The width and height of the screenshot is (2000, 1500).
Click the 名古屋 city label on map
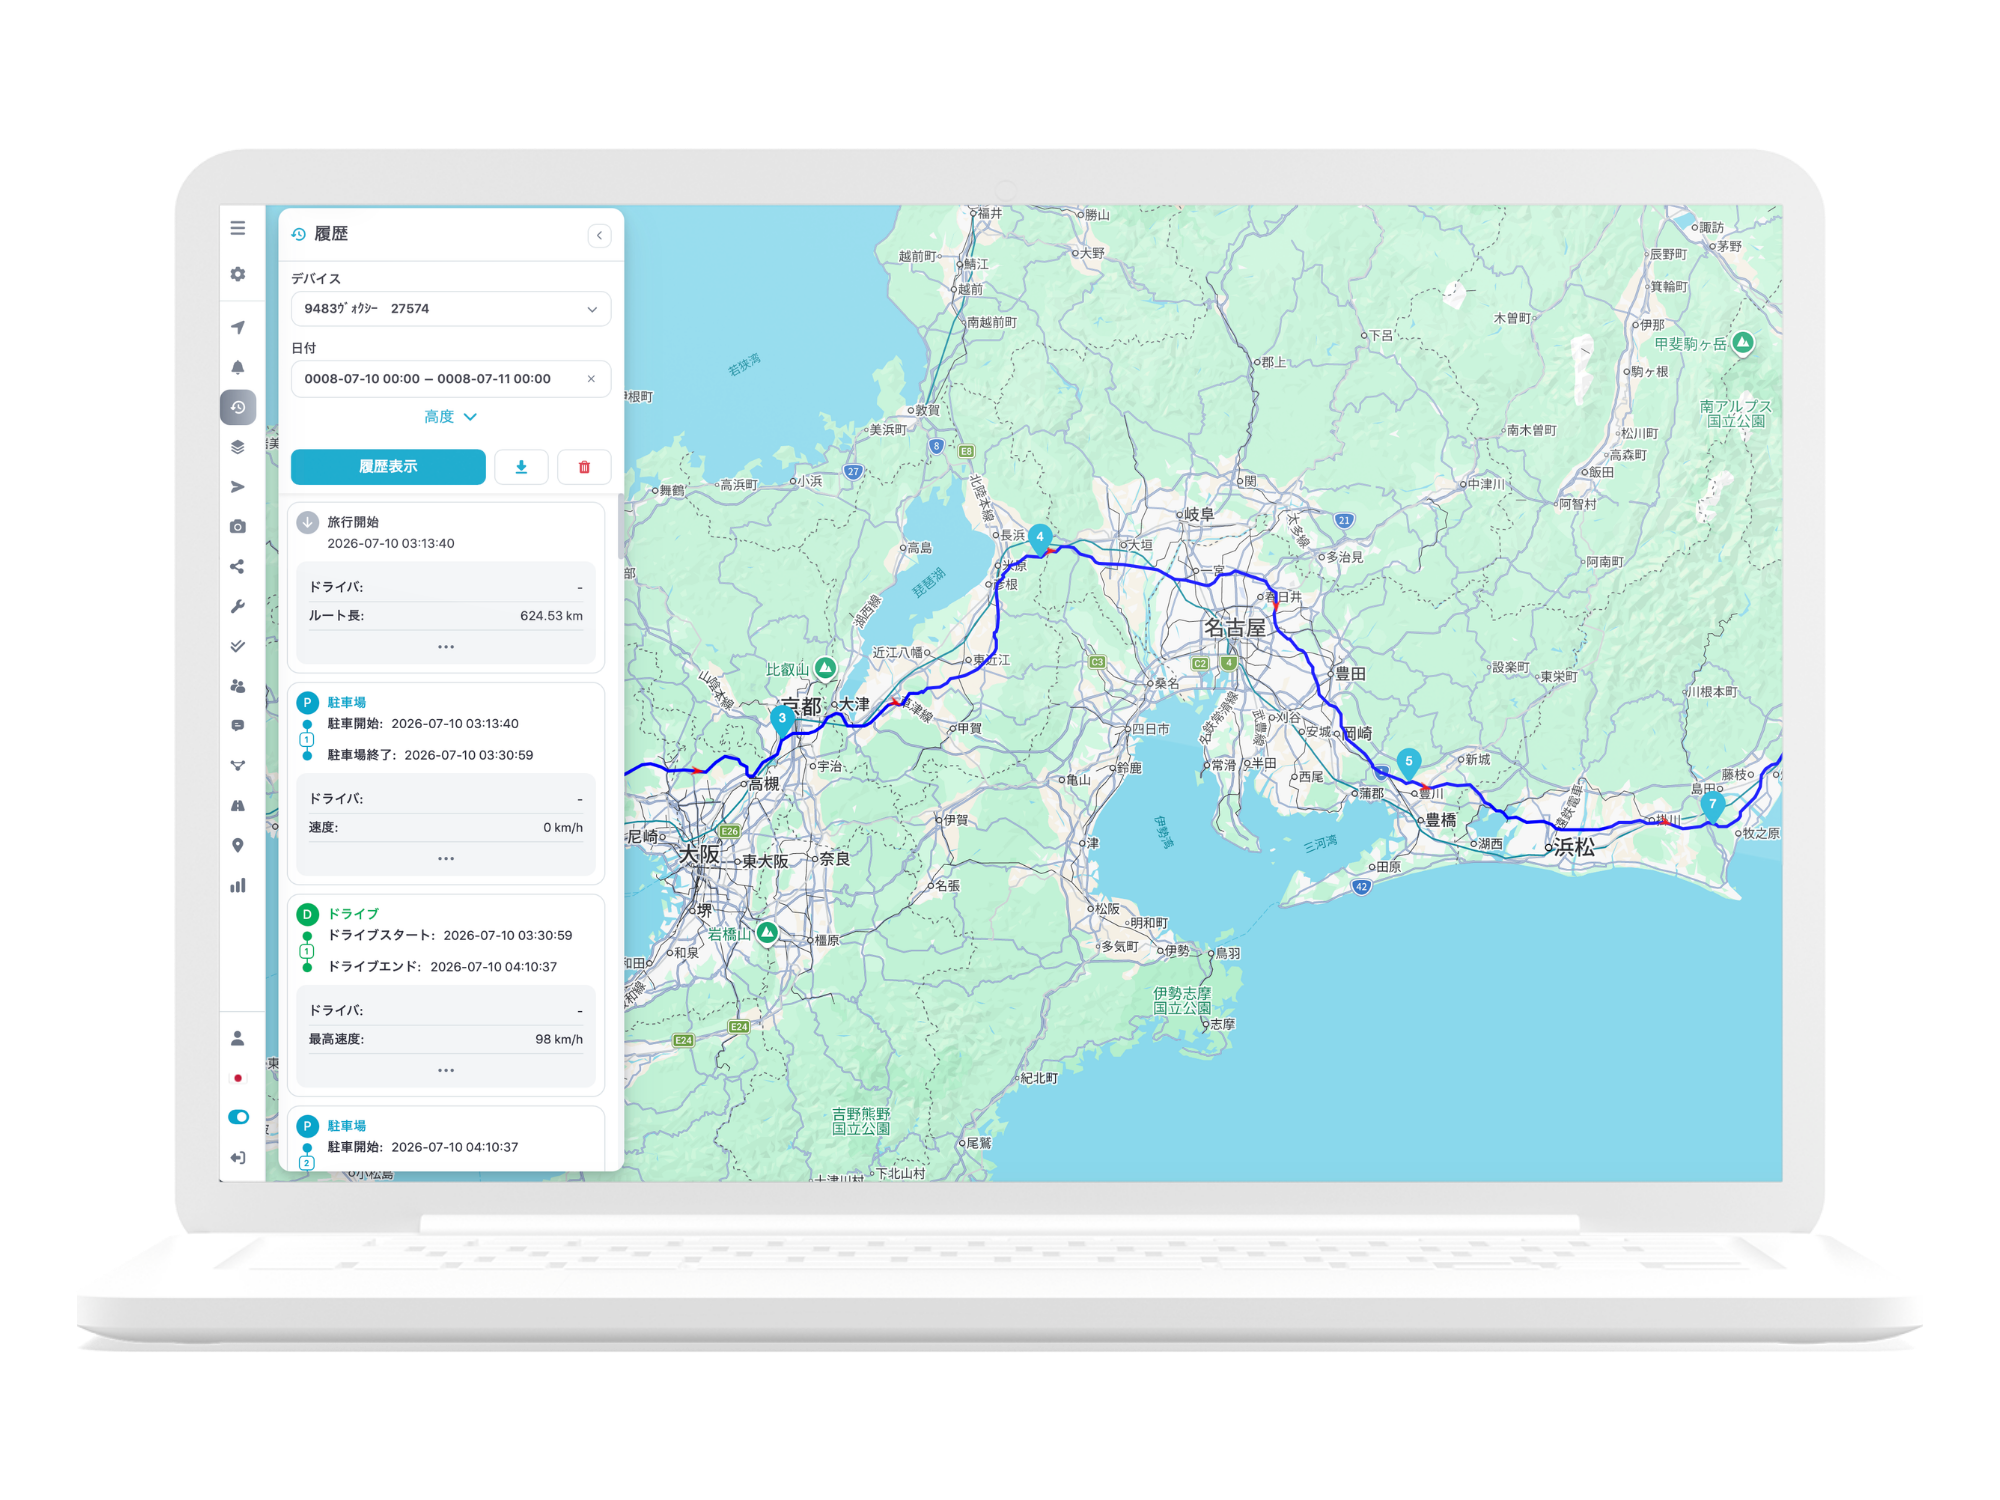[1235, 628]
